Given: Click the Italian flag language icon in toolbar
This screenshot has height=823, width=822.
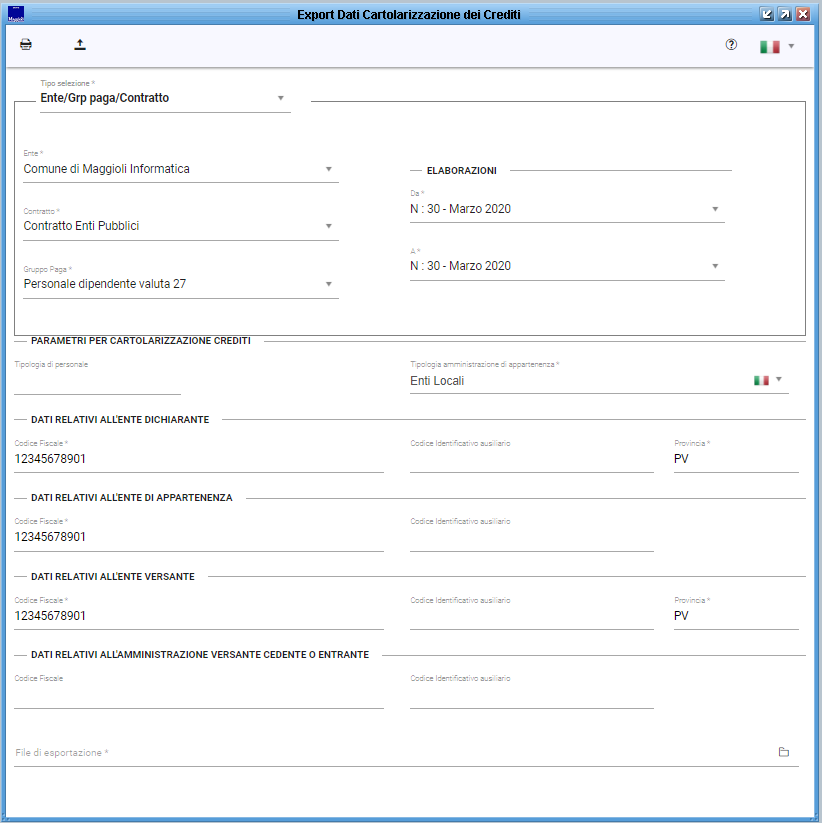Looking at the screenshot, I should coord(770,47).
